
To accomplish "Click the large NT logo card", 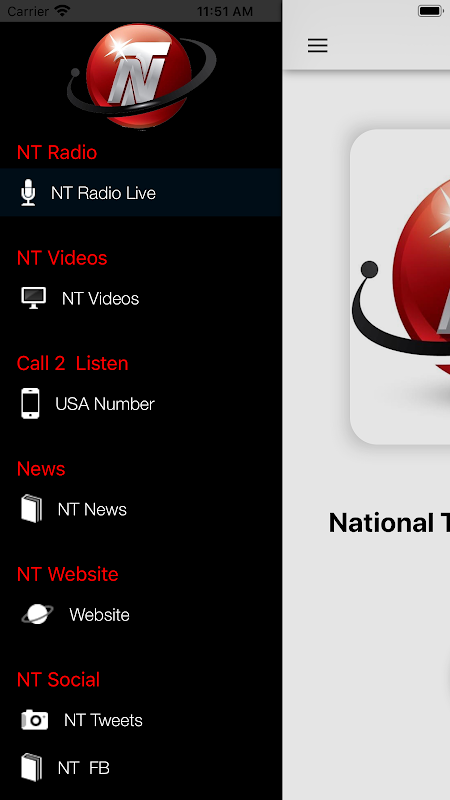I will (400, 287).
